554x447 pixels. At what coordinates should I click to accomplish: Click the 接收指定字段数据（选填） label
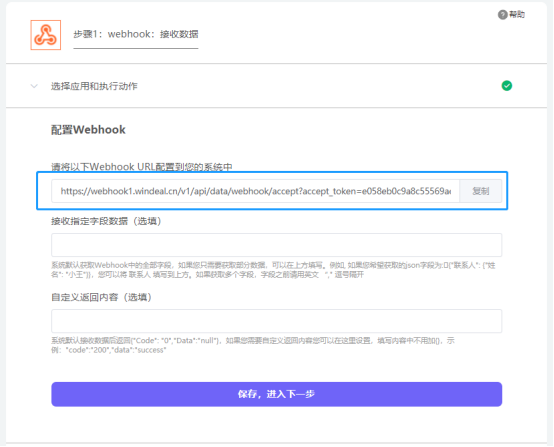click(106, 221)
